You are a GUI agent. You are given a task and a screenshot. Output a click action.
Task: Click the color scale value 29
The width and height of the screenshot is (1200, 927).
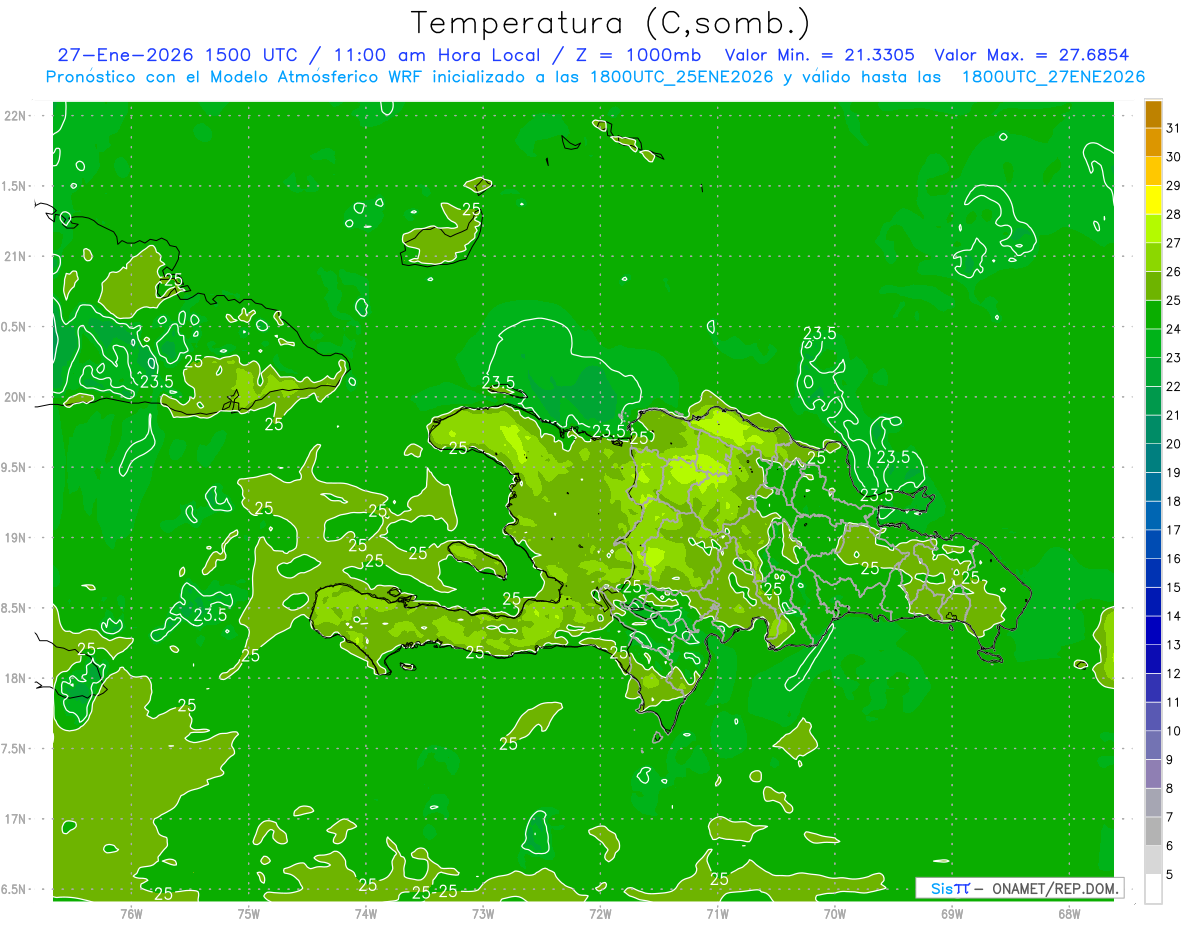[x=1174, y=186]
